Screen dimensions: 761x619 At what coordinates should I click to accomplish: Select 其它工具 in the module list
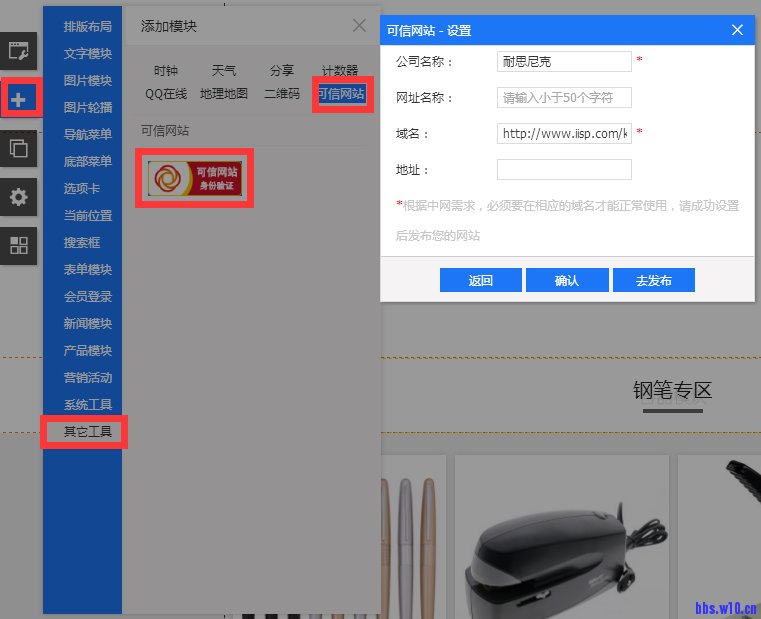click(x=87, y=432)
